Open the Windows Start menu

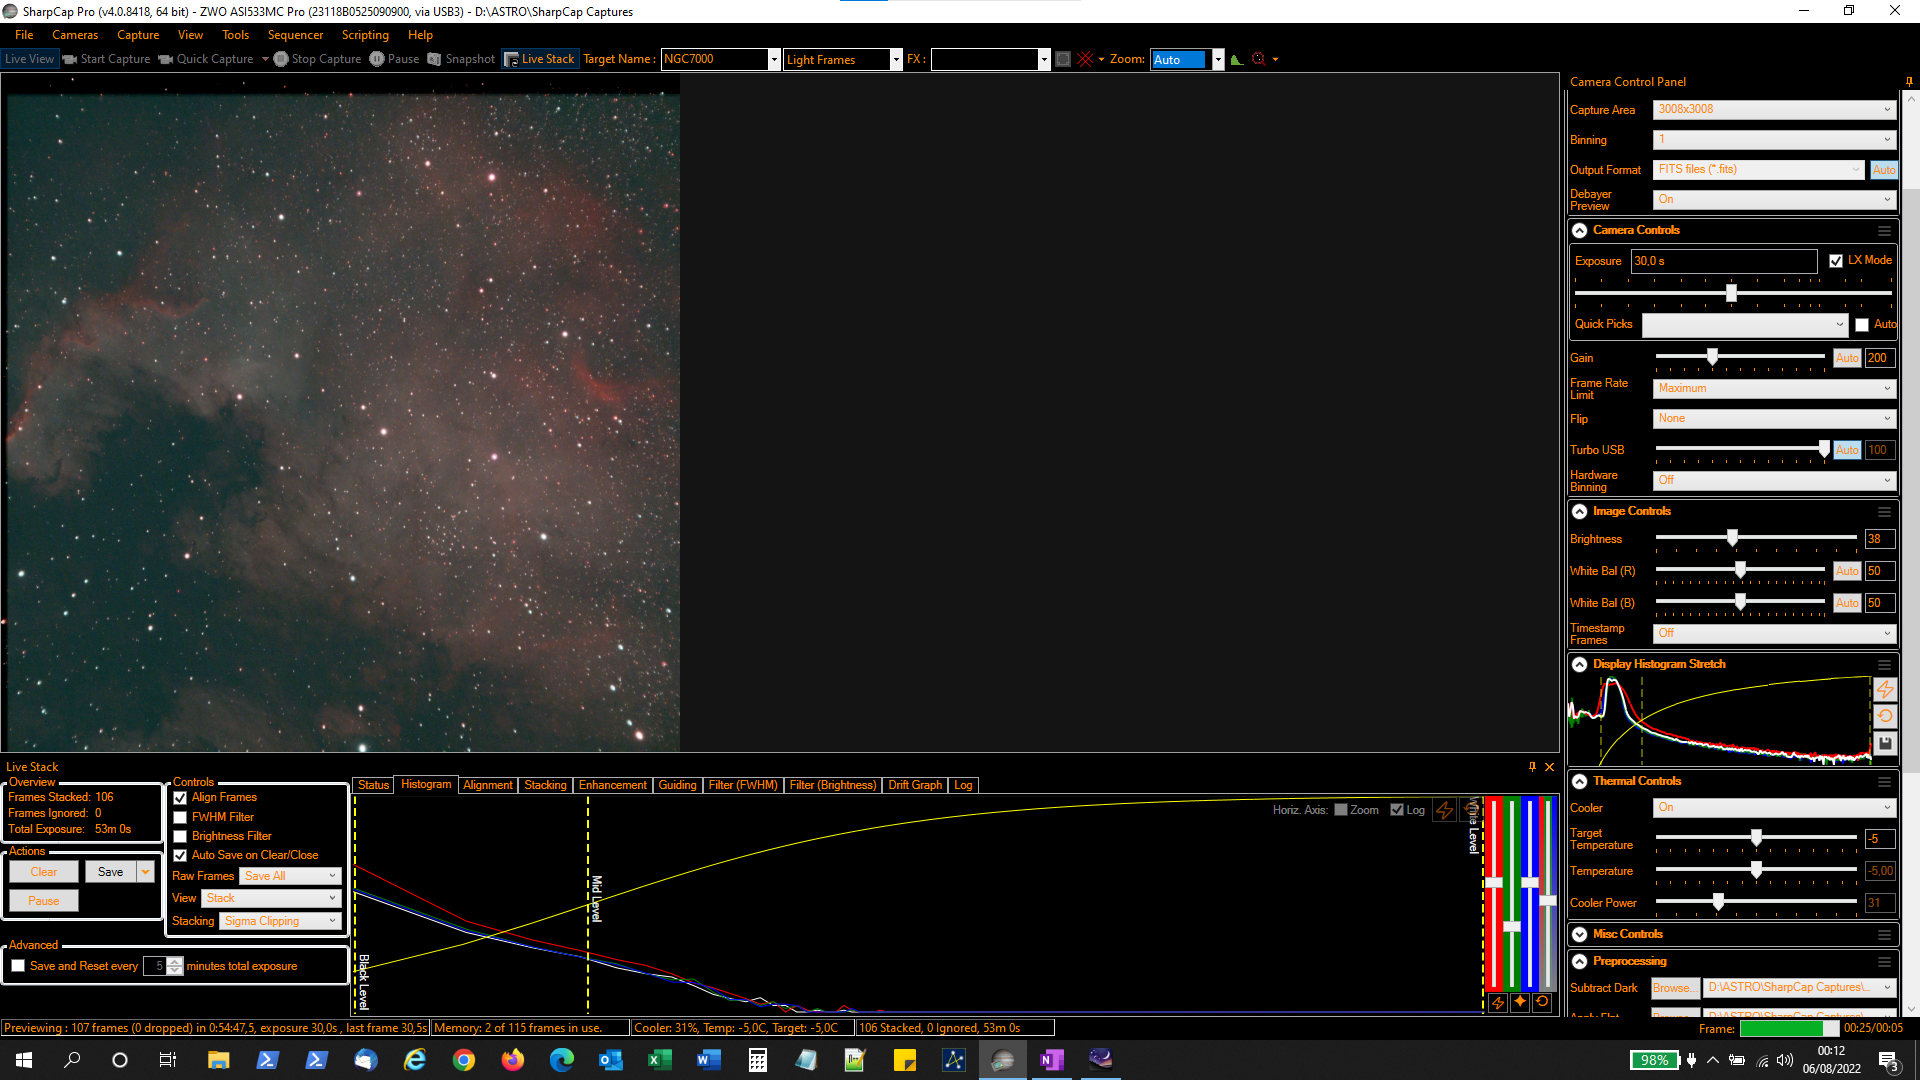point(24,1060)
